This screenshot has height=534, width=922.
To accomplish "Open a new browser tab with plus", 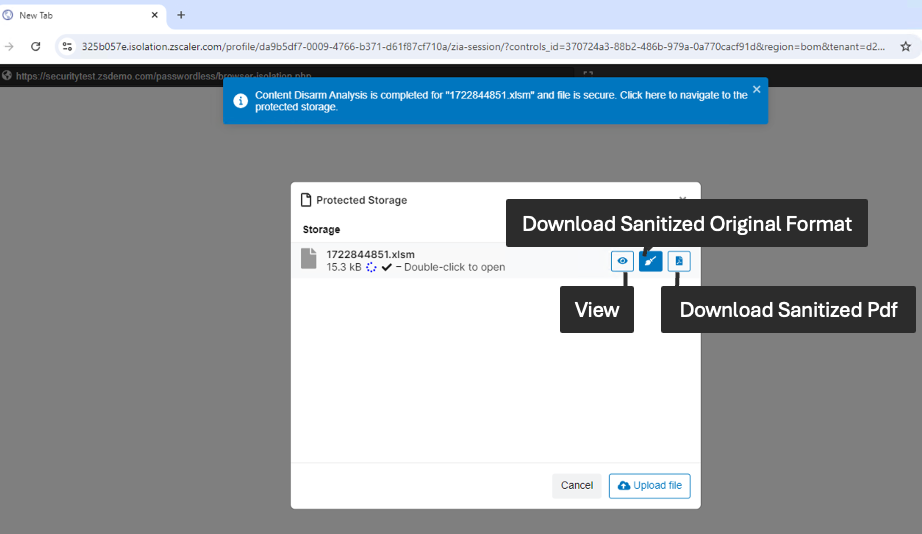I will pos(181,15).
